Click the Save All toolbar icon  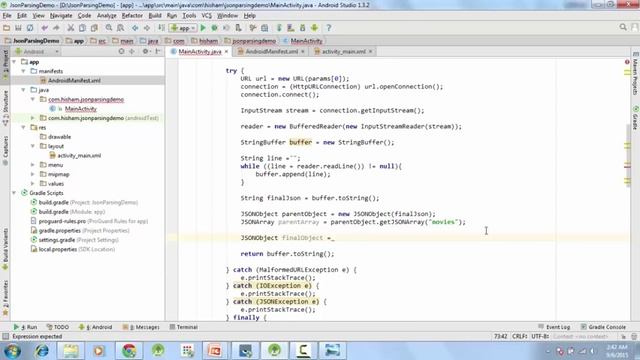coord(18,28)
